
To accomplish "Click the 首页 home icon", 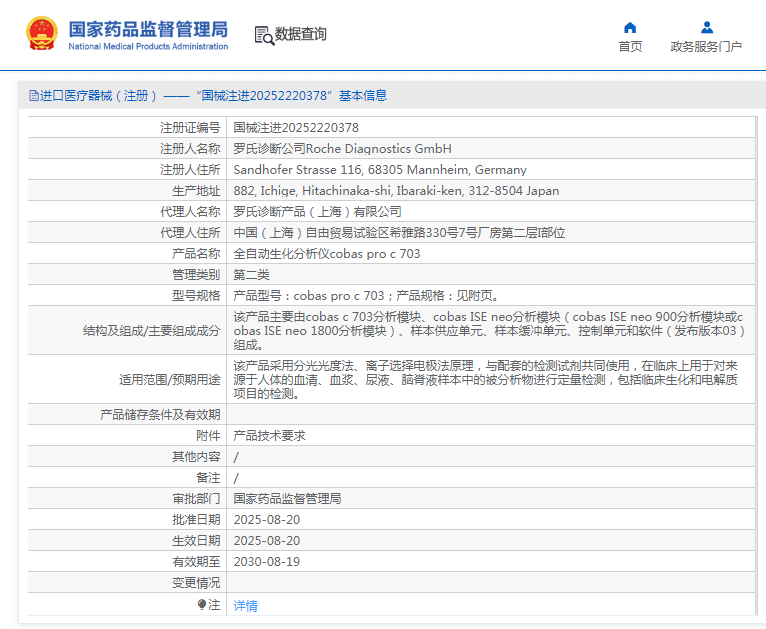I will [630, 27].
